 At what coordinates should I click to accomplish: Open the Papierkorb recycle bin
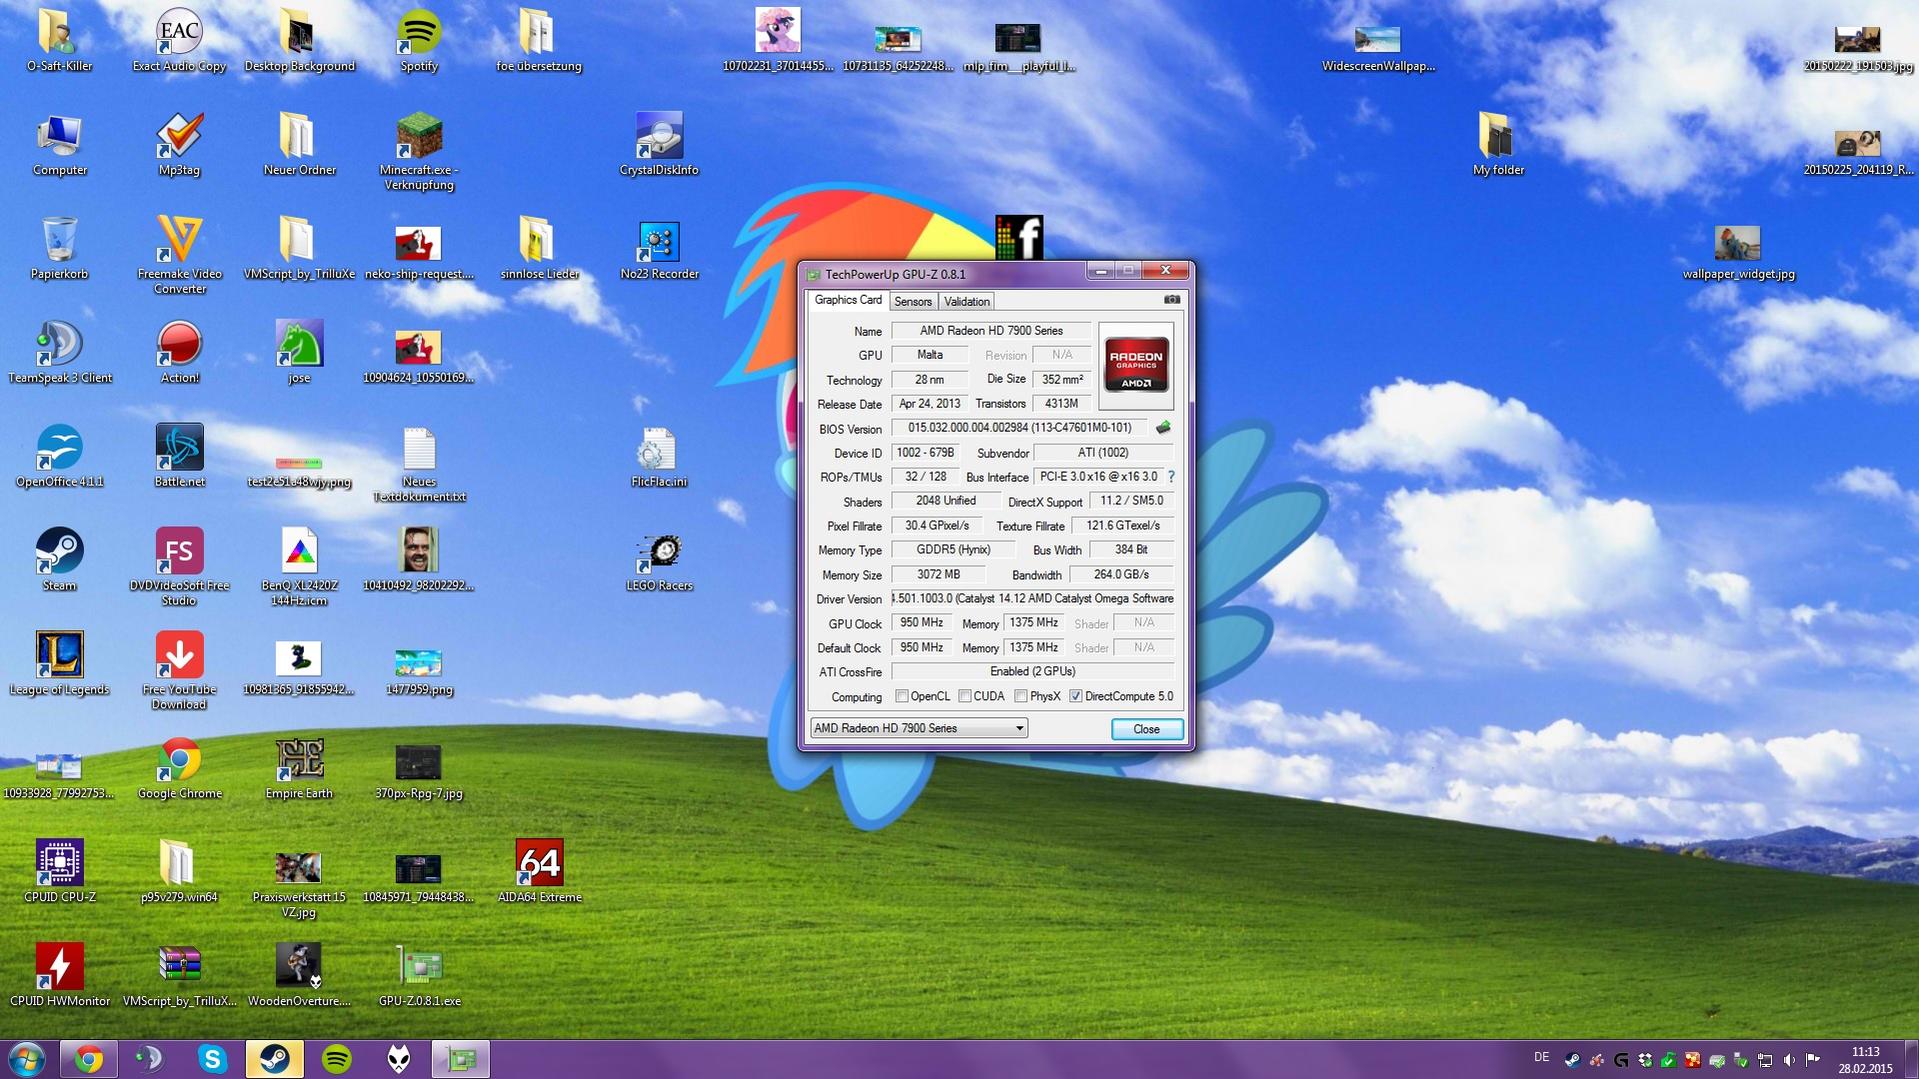(59, 247)
